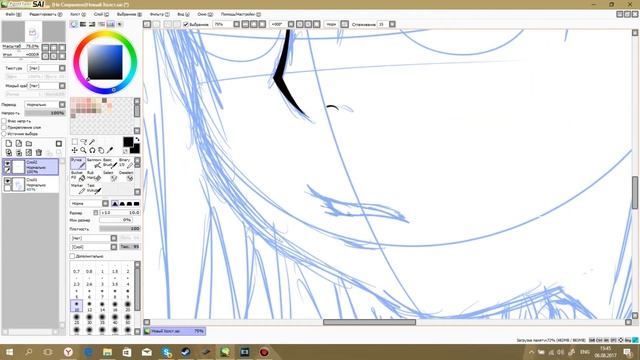Hide the bottom sketch layer eye icon
This screenshot has width=640, height=360.
coord(7,181)
